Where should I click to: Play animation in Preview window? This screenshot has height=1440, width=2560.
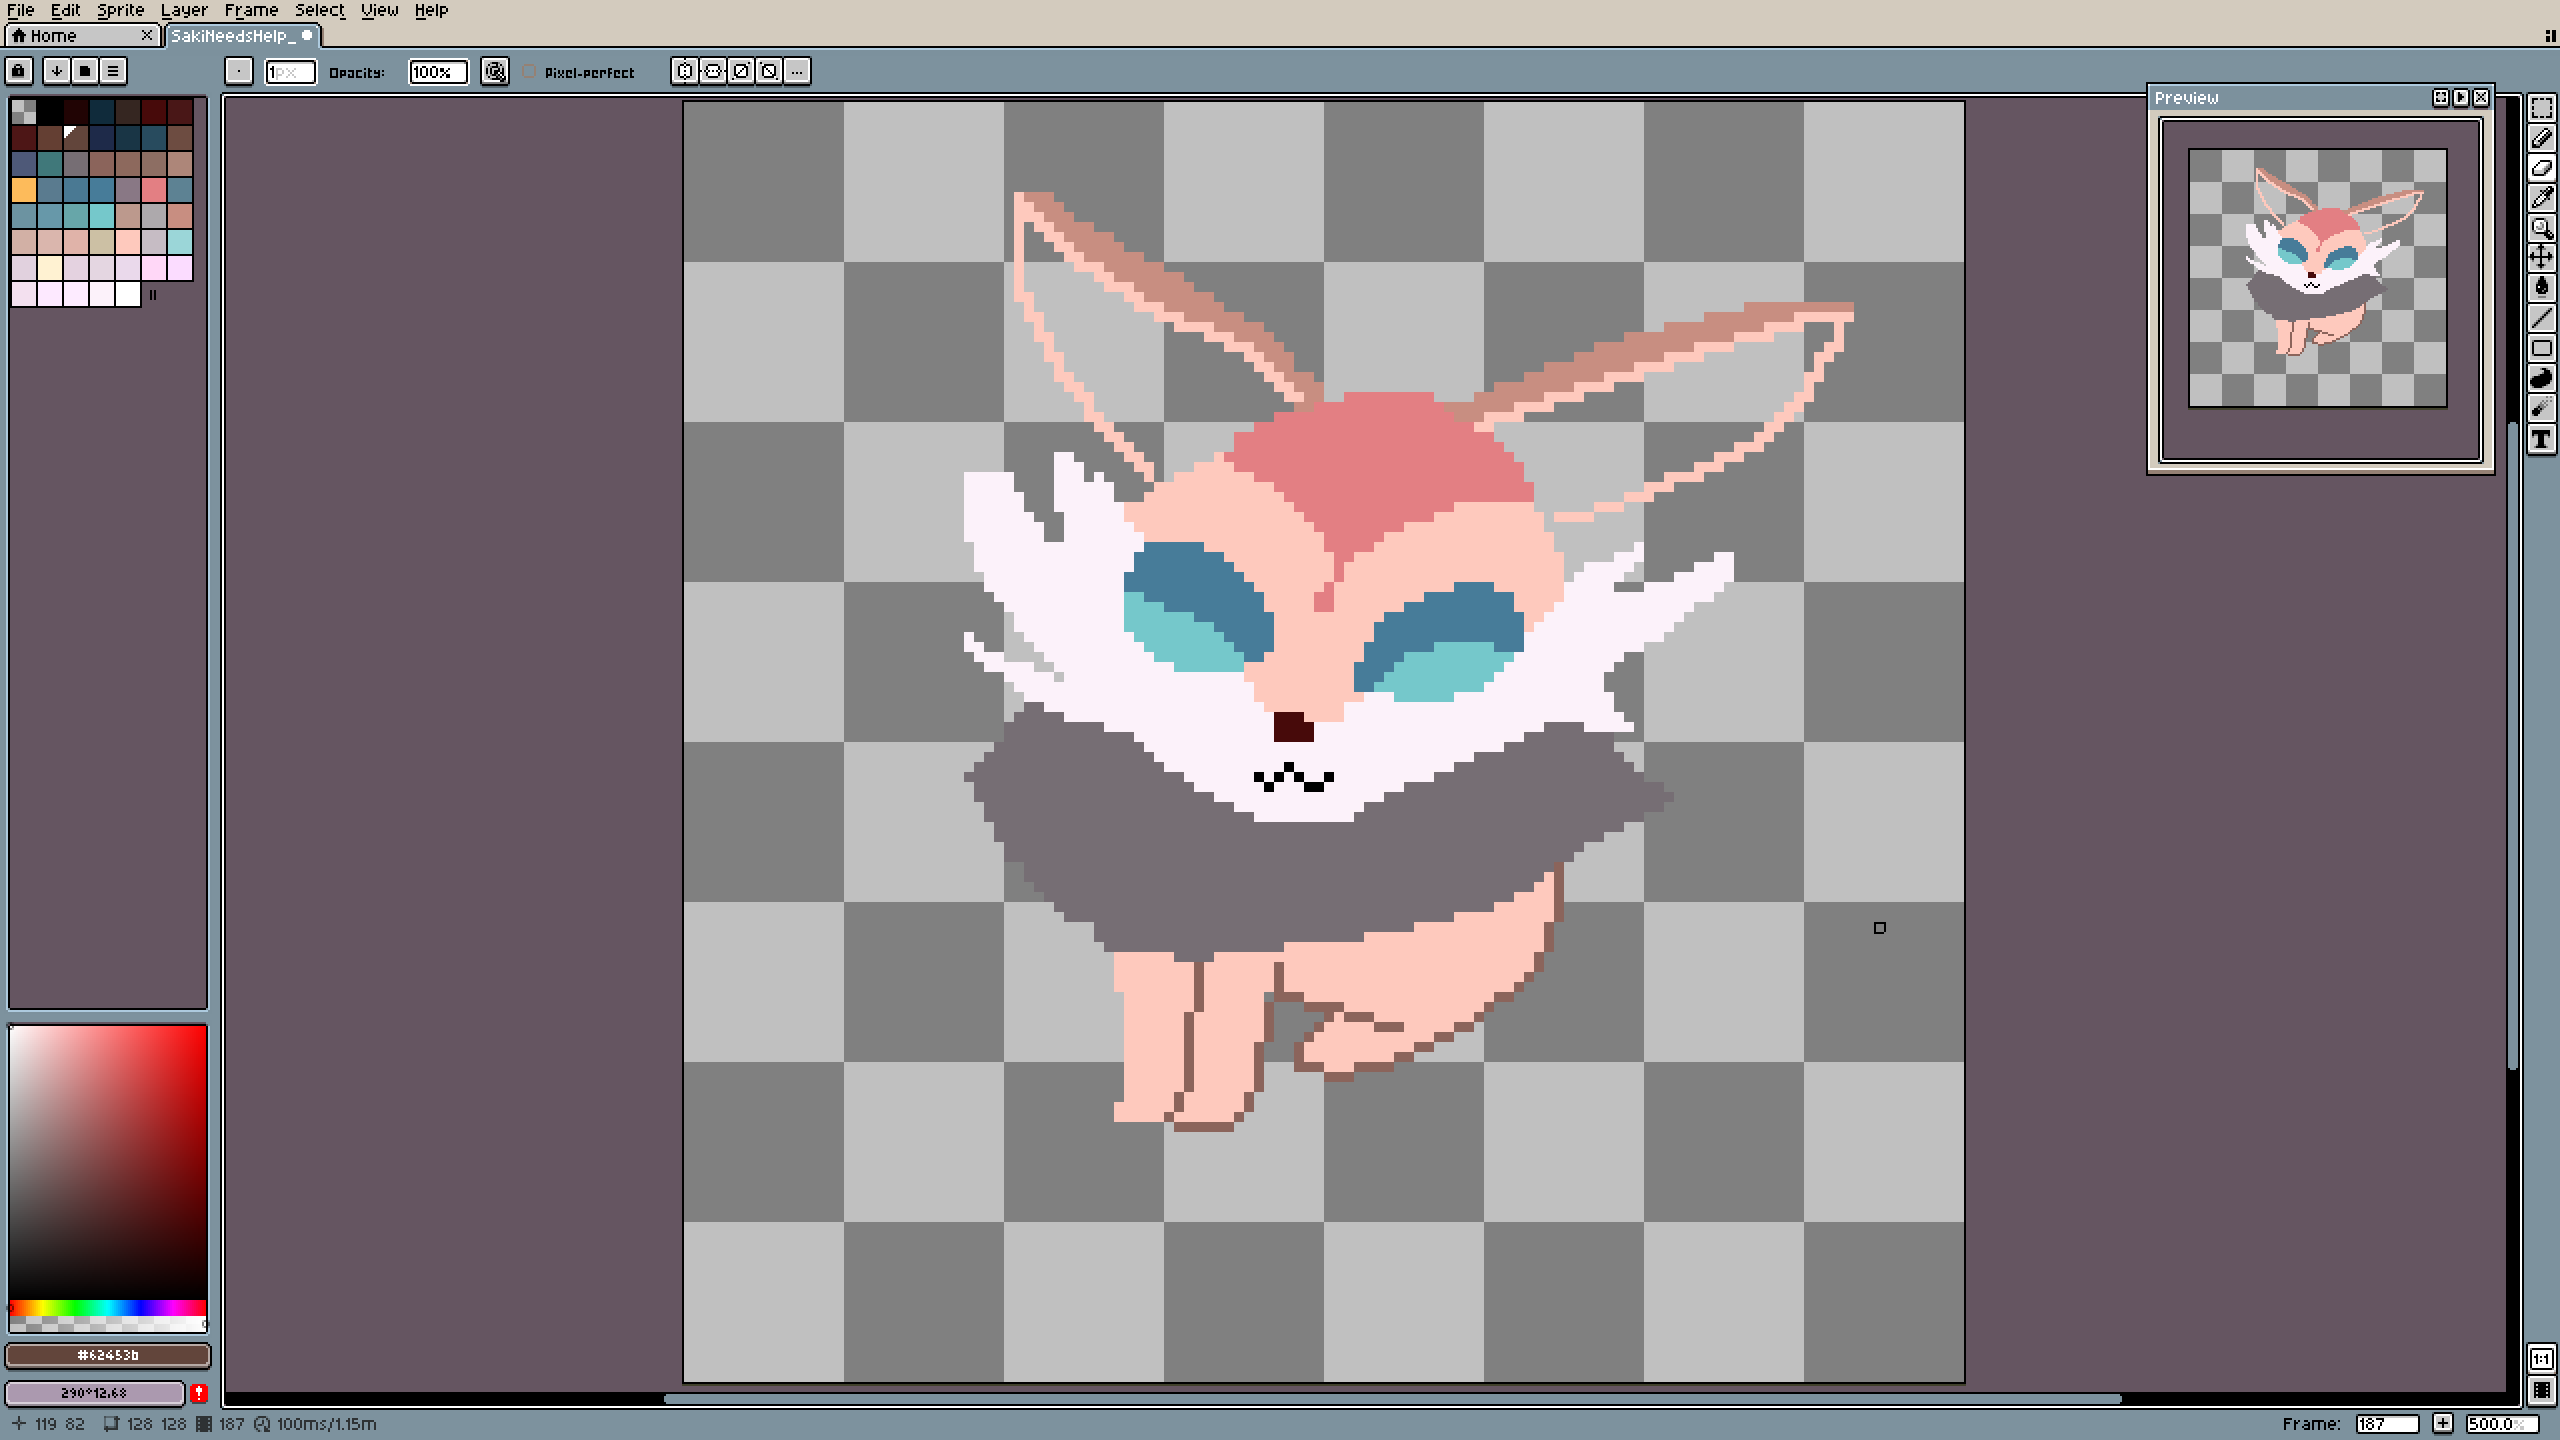tap(2461, 98)
